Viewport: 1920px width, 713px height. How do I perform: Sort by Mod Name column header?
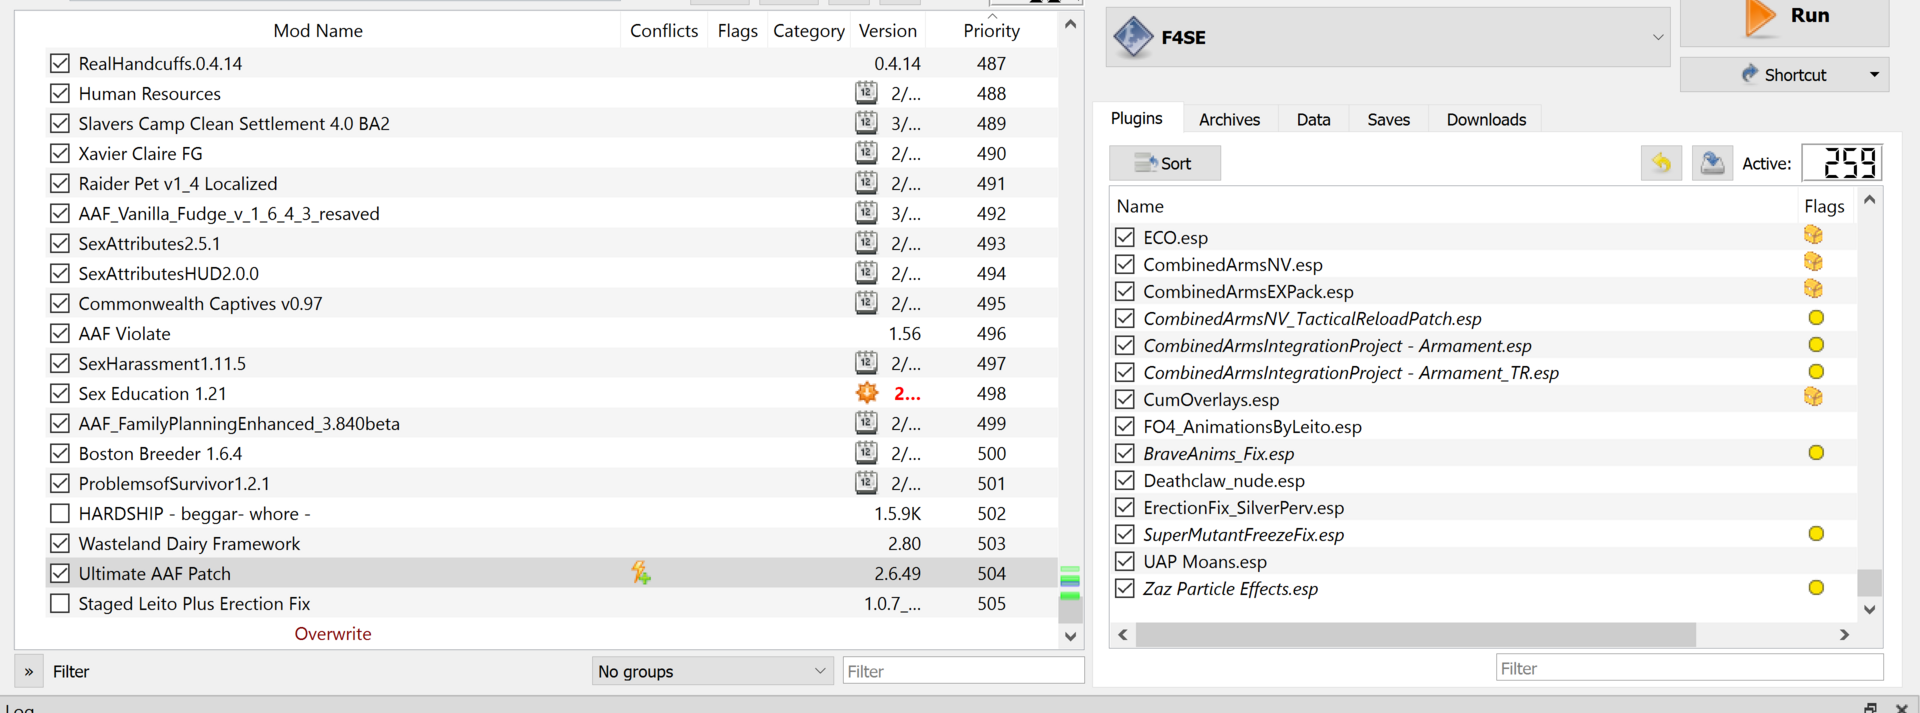point(318,30)
